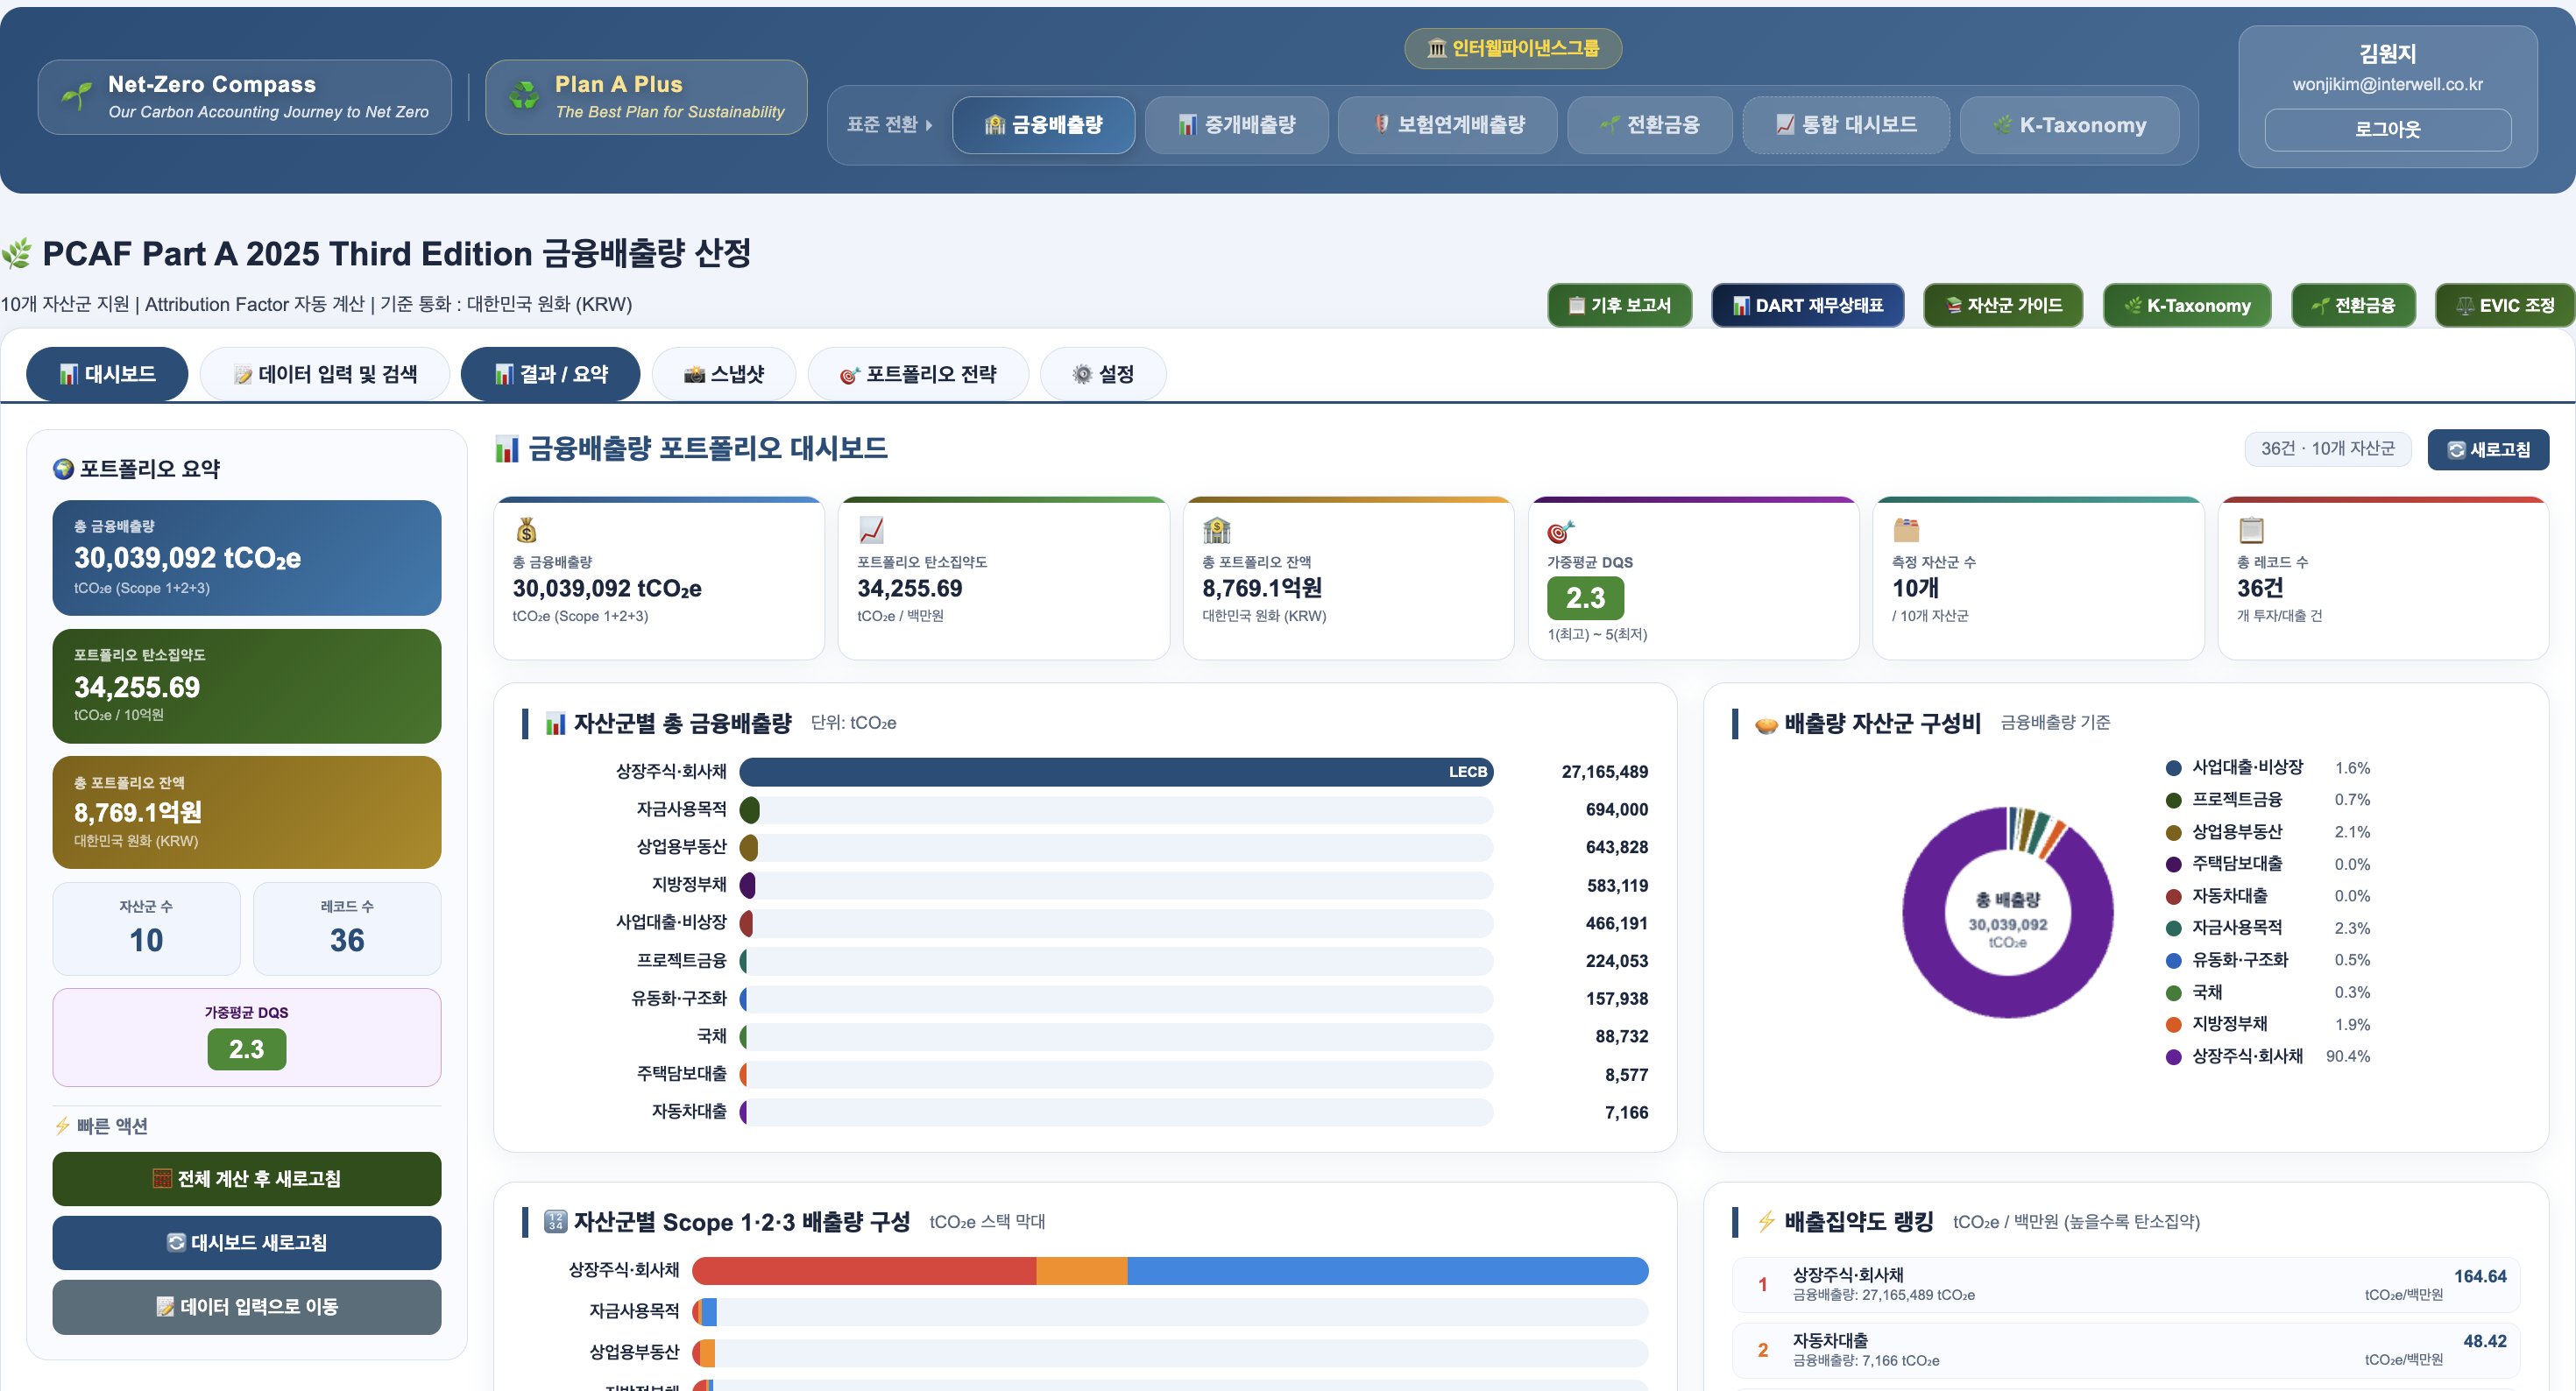Open the 금융배출량 navigation tab
Viewport: 2576px width, 1391px height.
point(1043,125)
